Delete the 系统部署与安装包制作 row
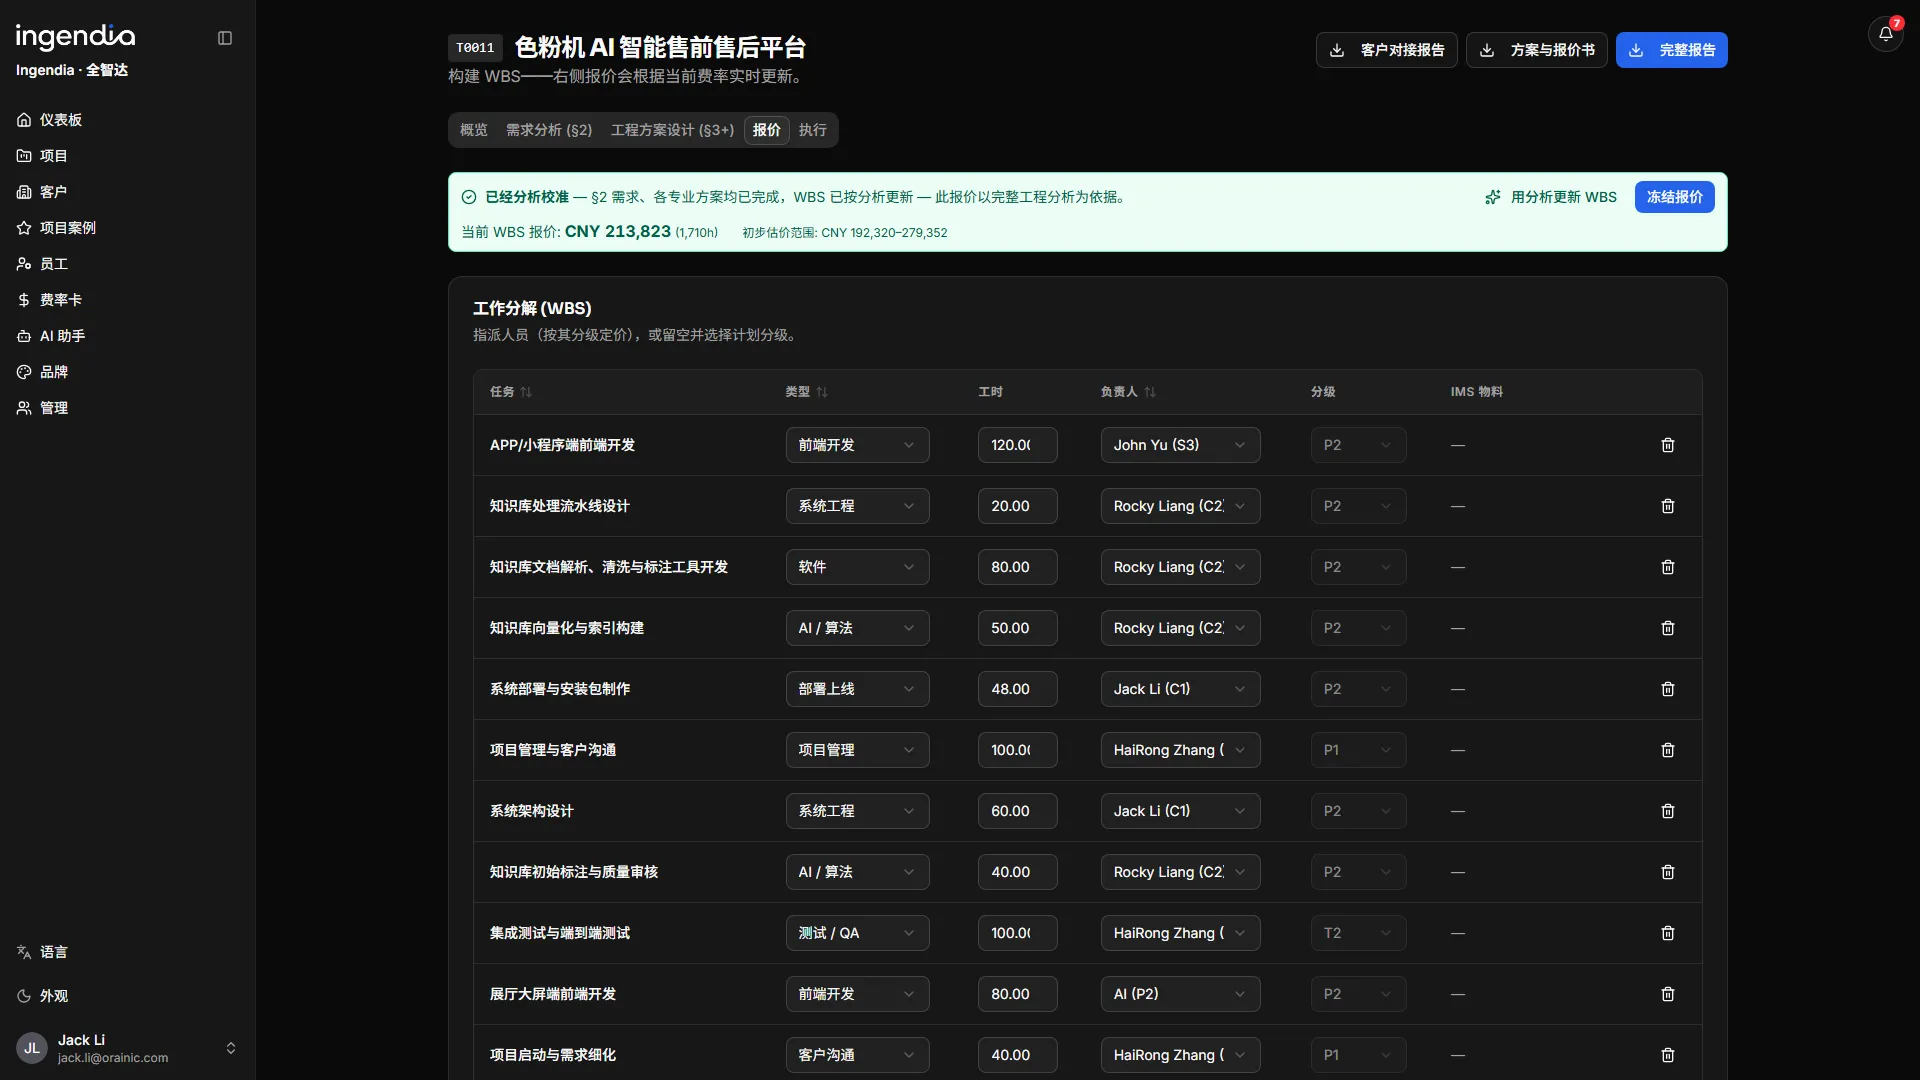Image resolution: width=1920 pixels, height=1080 pixels. click(x=1667, y=689)
